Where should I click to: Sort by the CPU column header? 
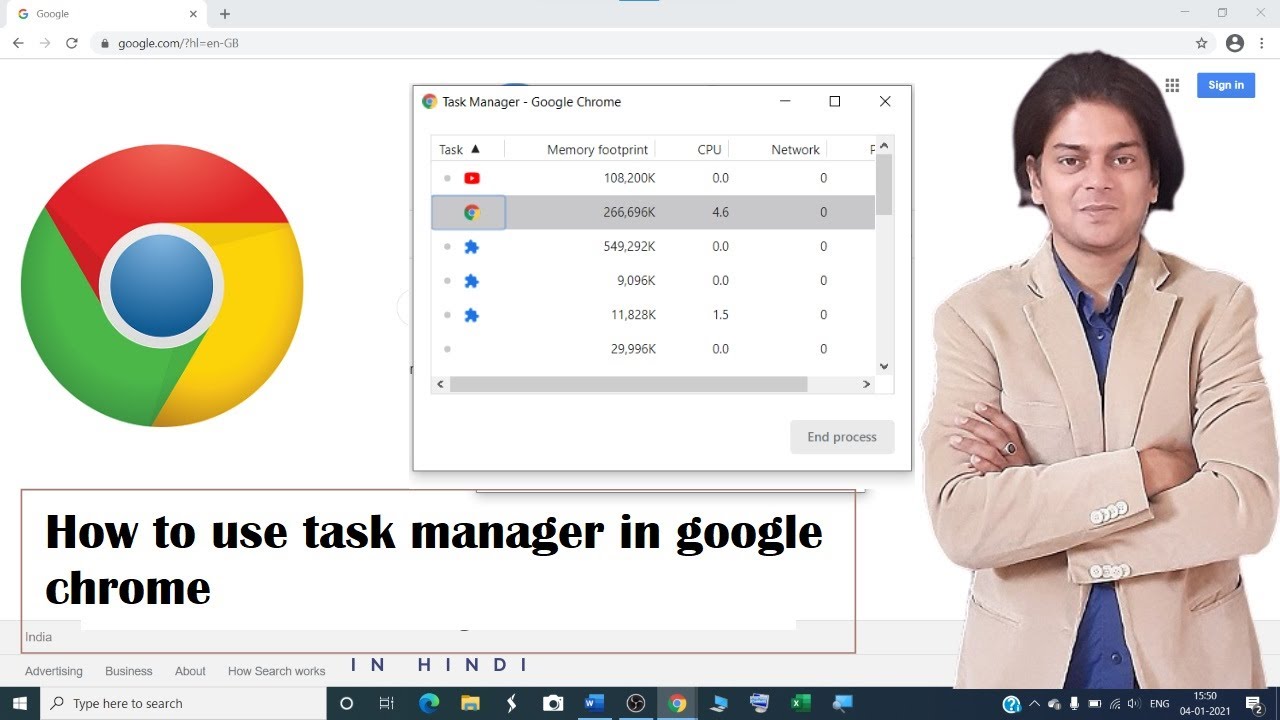point(709,149)
